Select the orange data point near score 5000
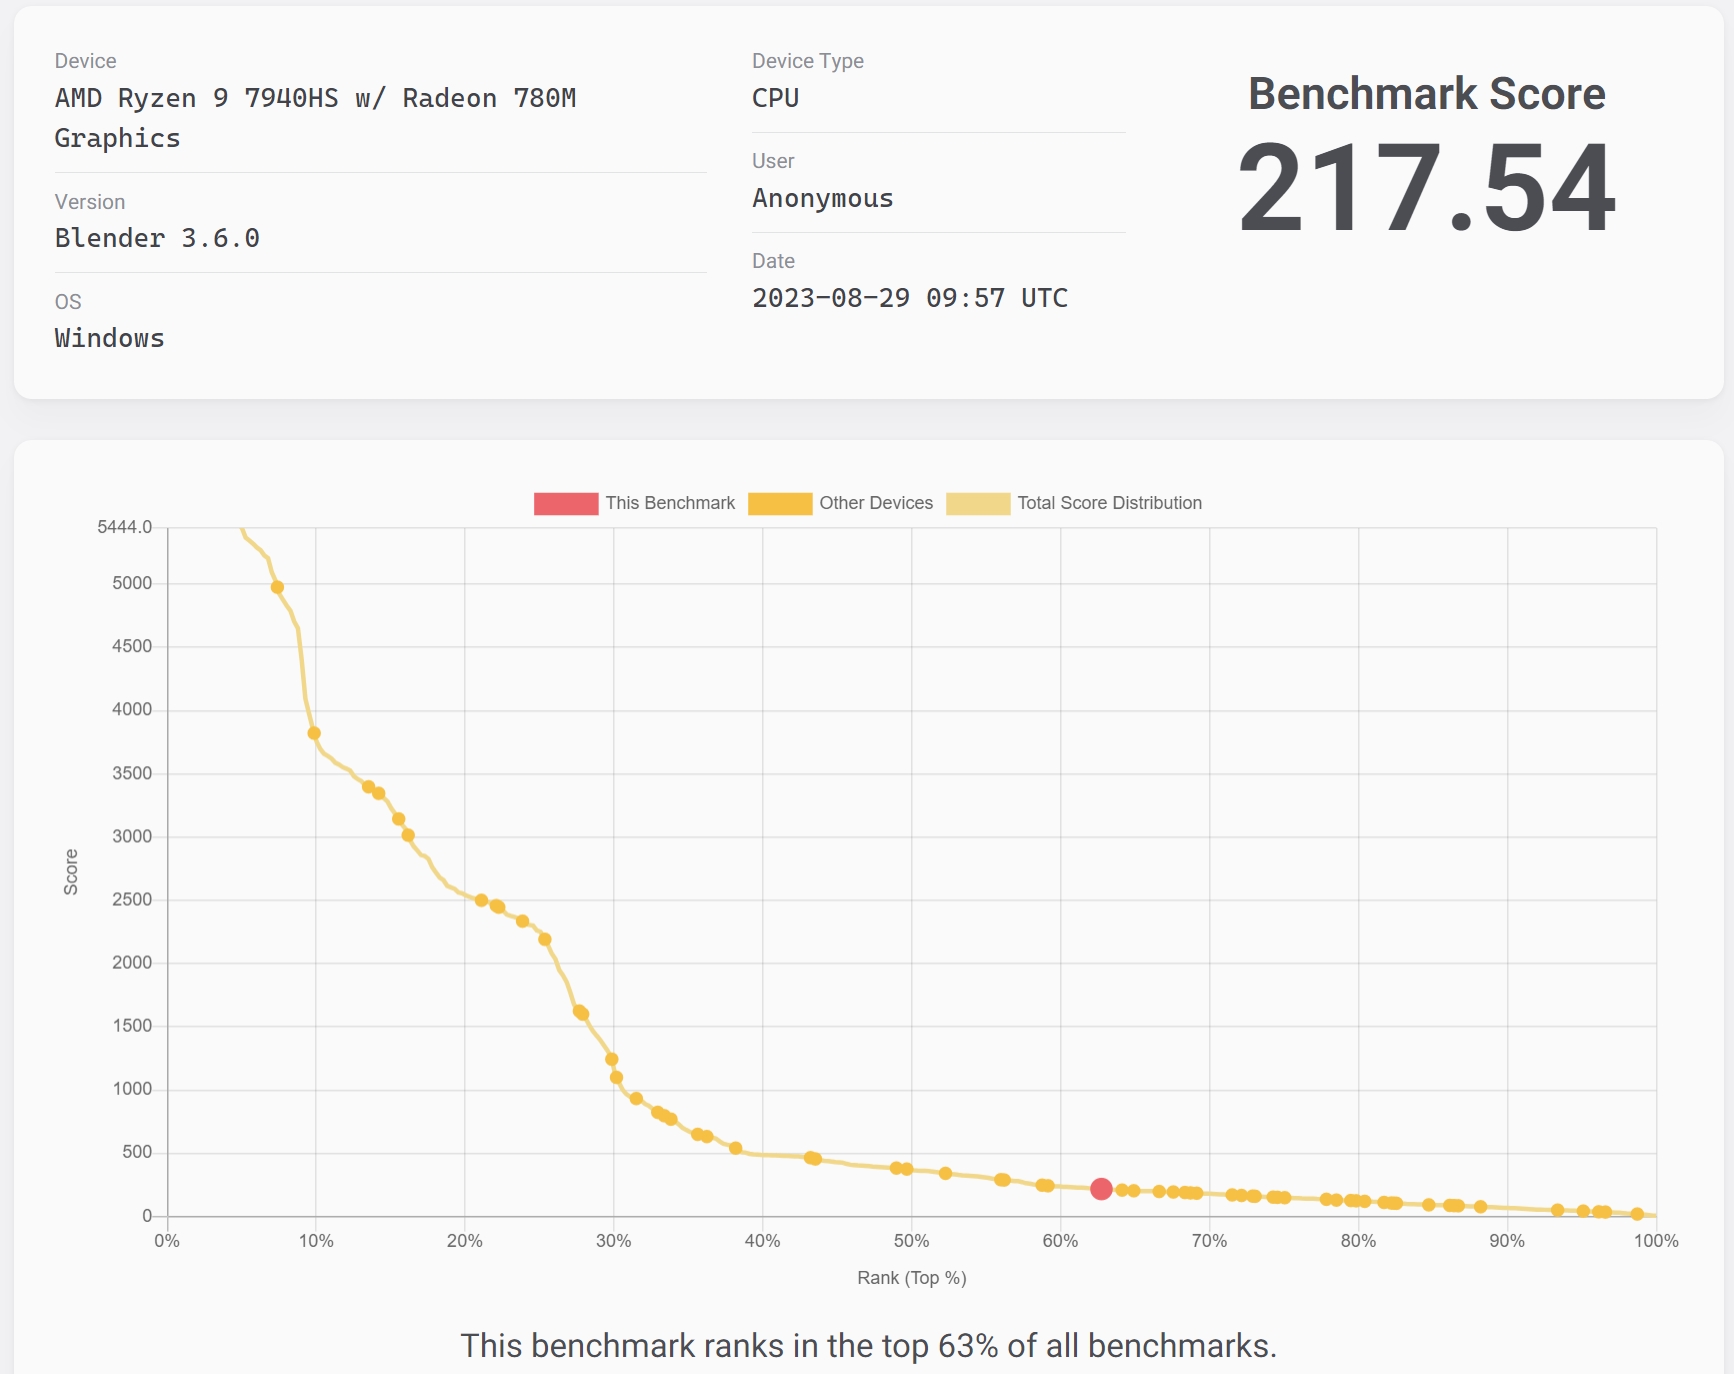 278,587
